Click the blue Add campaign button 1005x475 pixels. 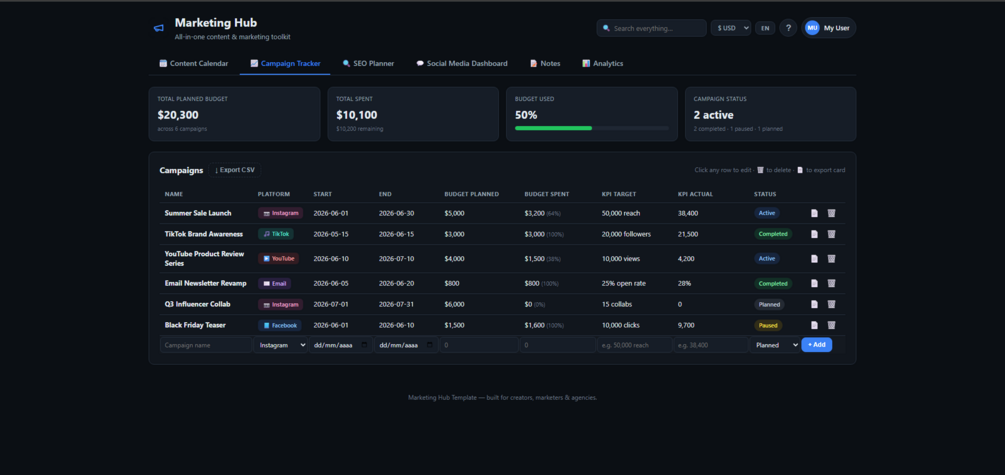817,345
